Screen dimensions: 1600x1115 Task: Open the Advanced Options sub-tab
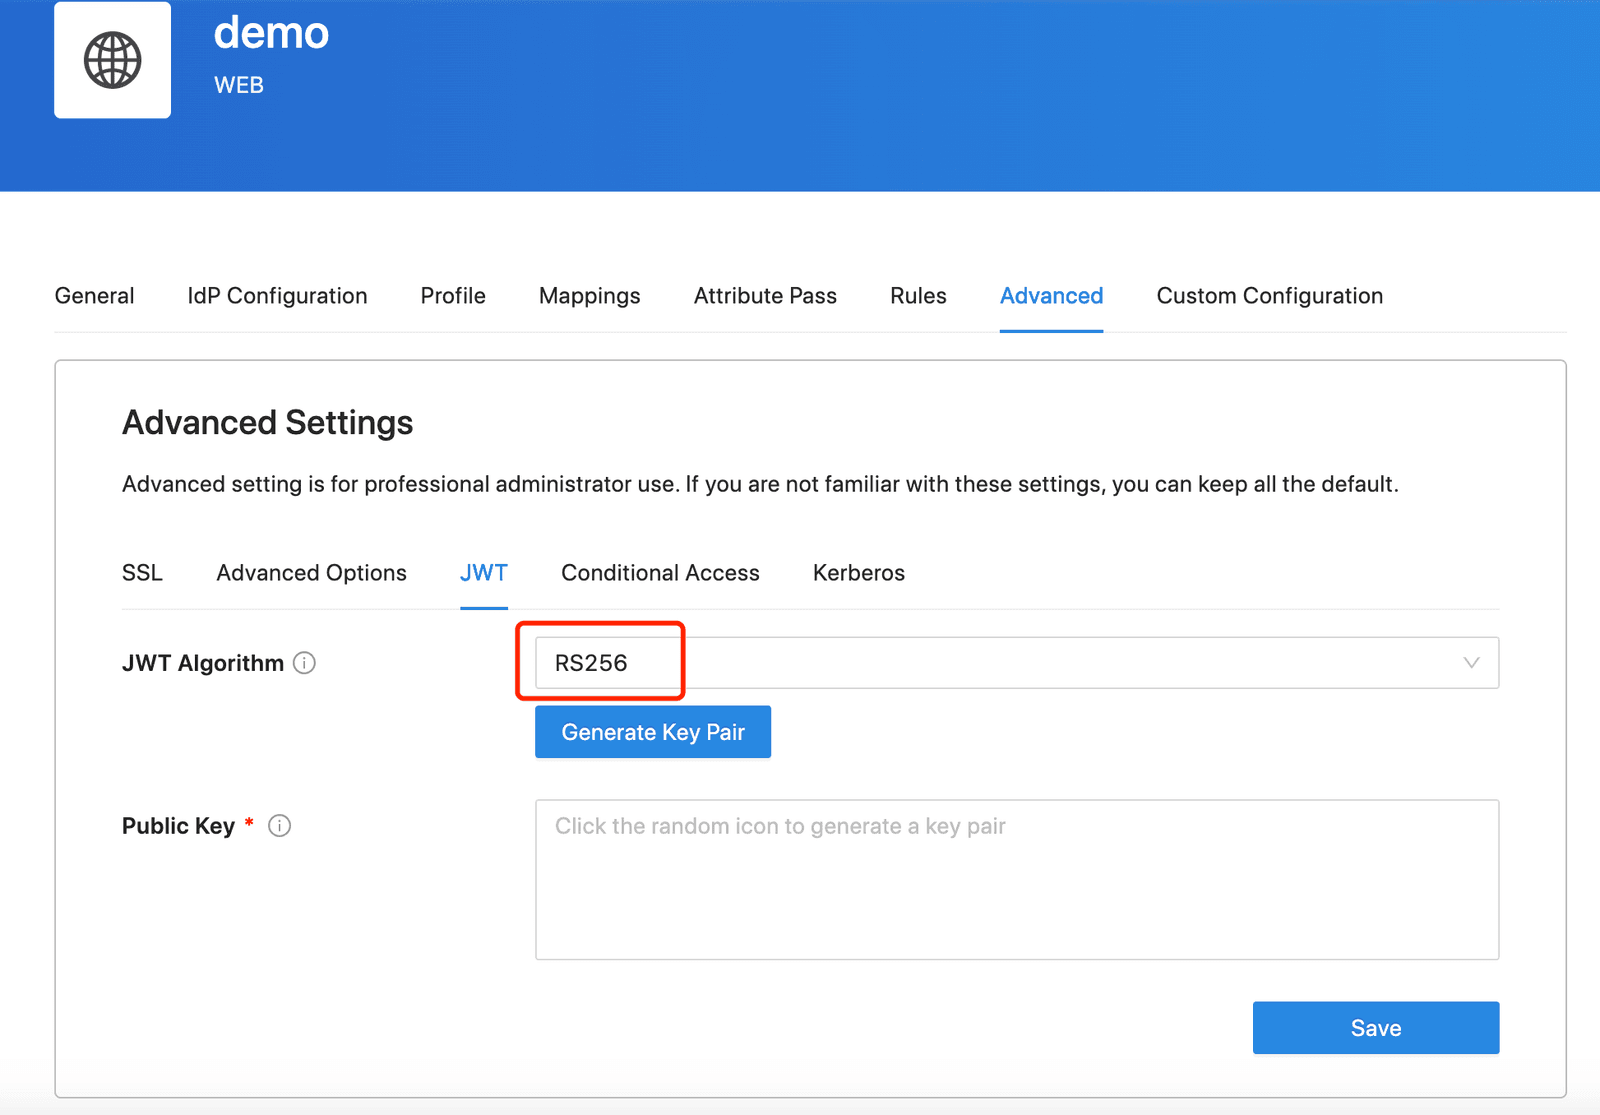point(311,573)
